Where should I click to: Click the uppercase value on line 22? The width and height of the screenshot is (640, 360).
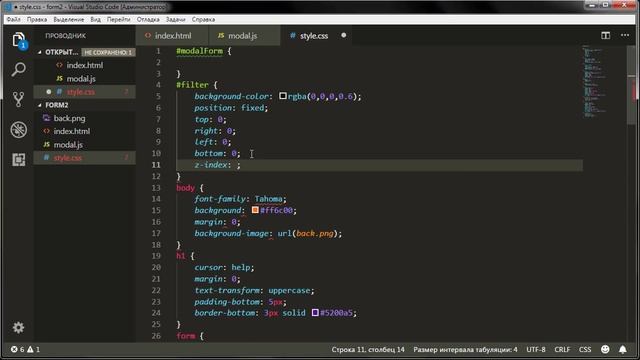(289, 290)
